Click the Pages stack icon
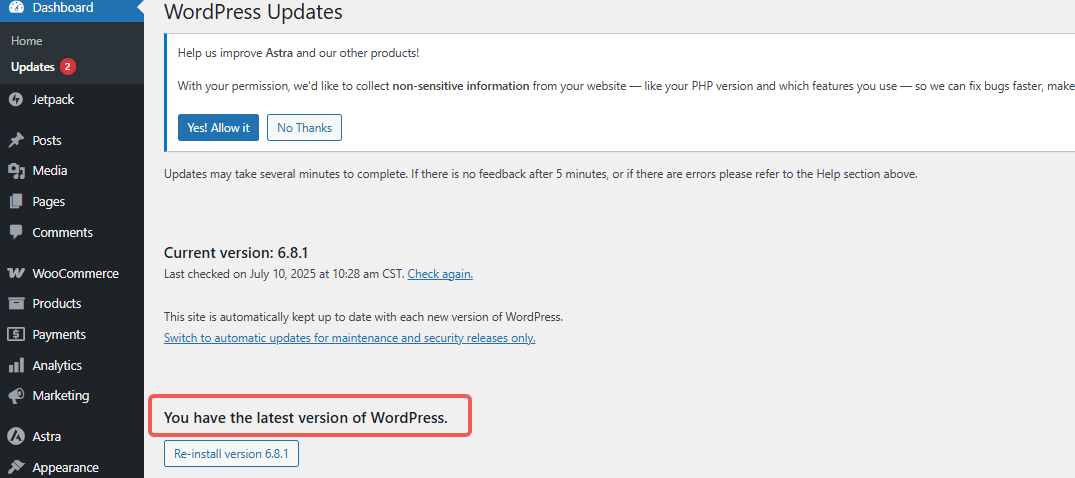This screenshot has width=1075, height=478. click(x=16, y=201)
